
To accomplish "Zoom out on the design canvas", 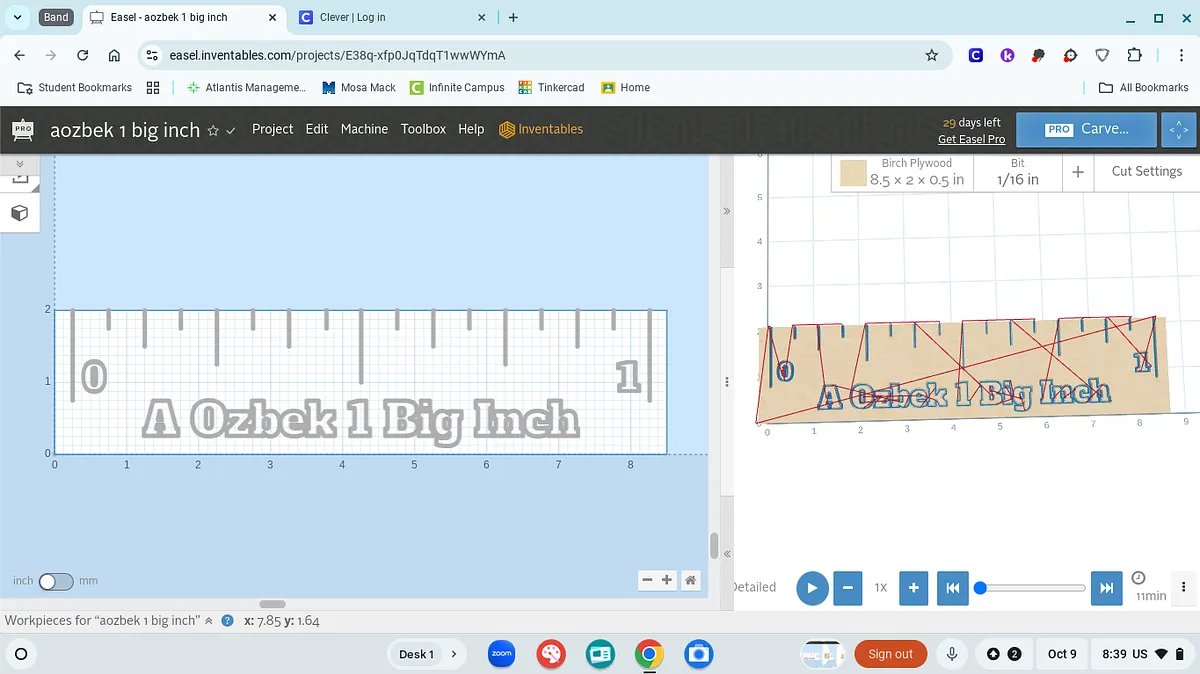I will [x=647, y=580].
